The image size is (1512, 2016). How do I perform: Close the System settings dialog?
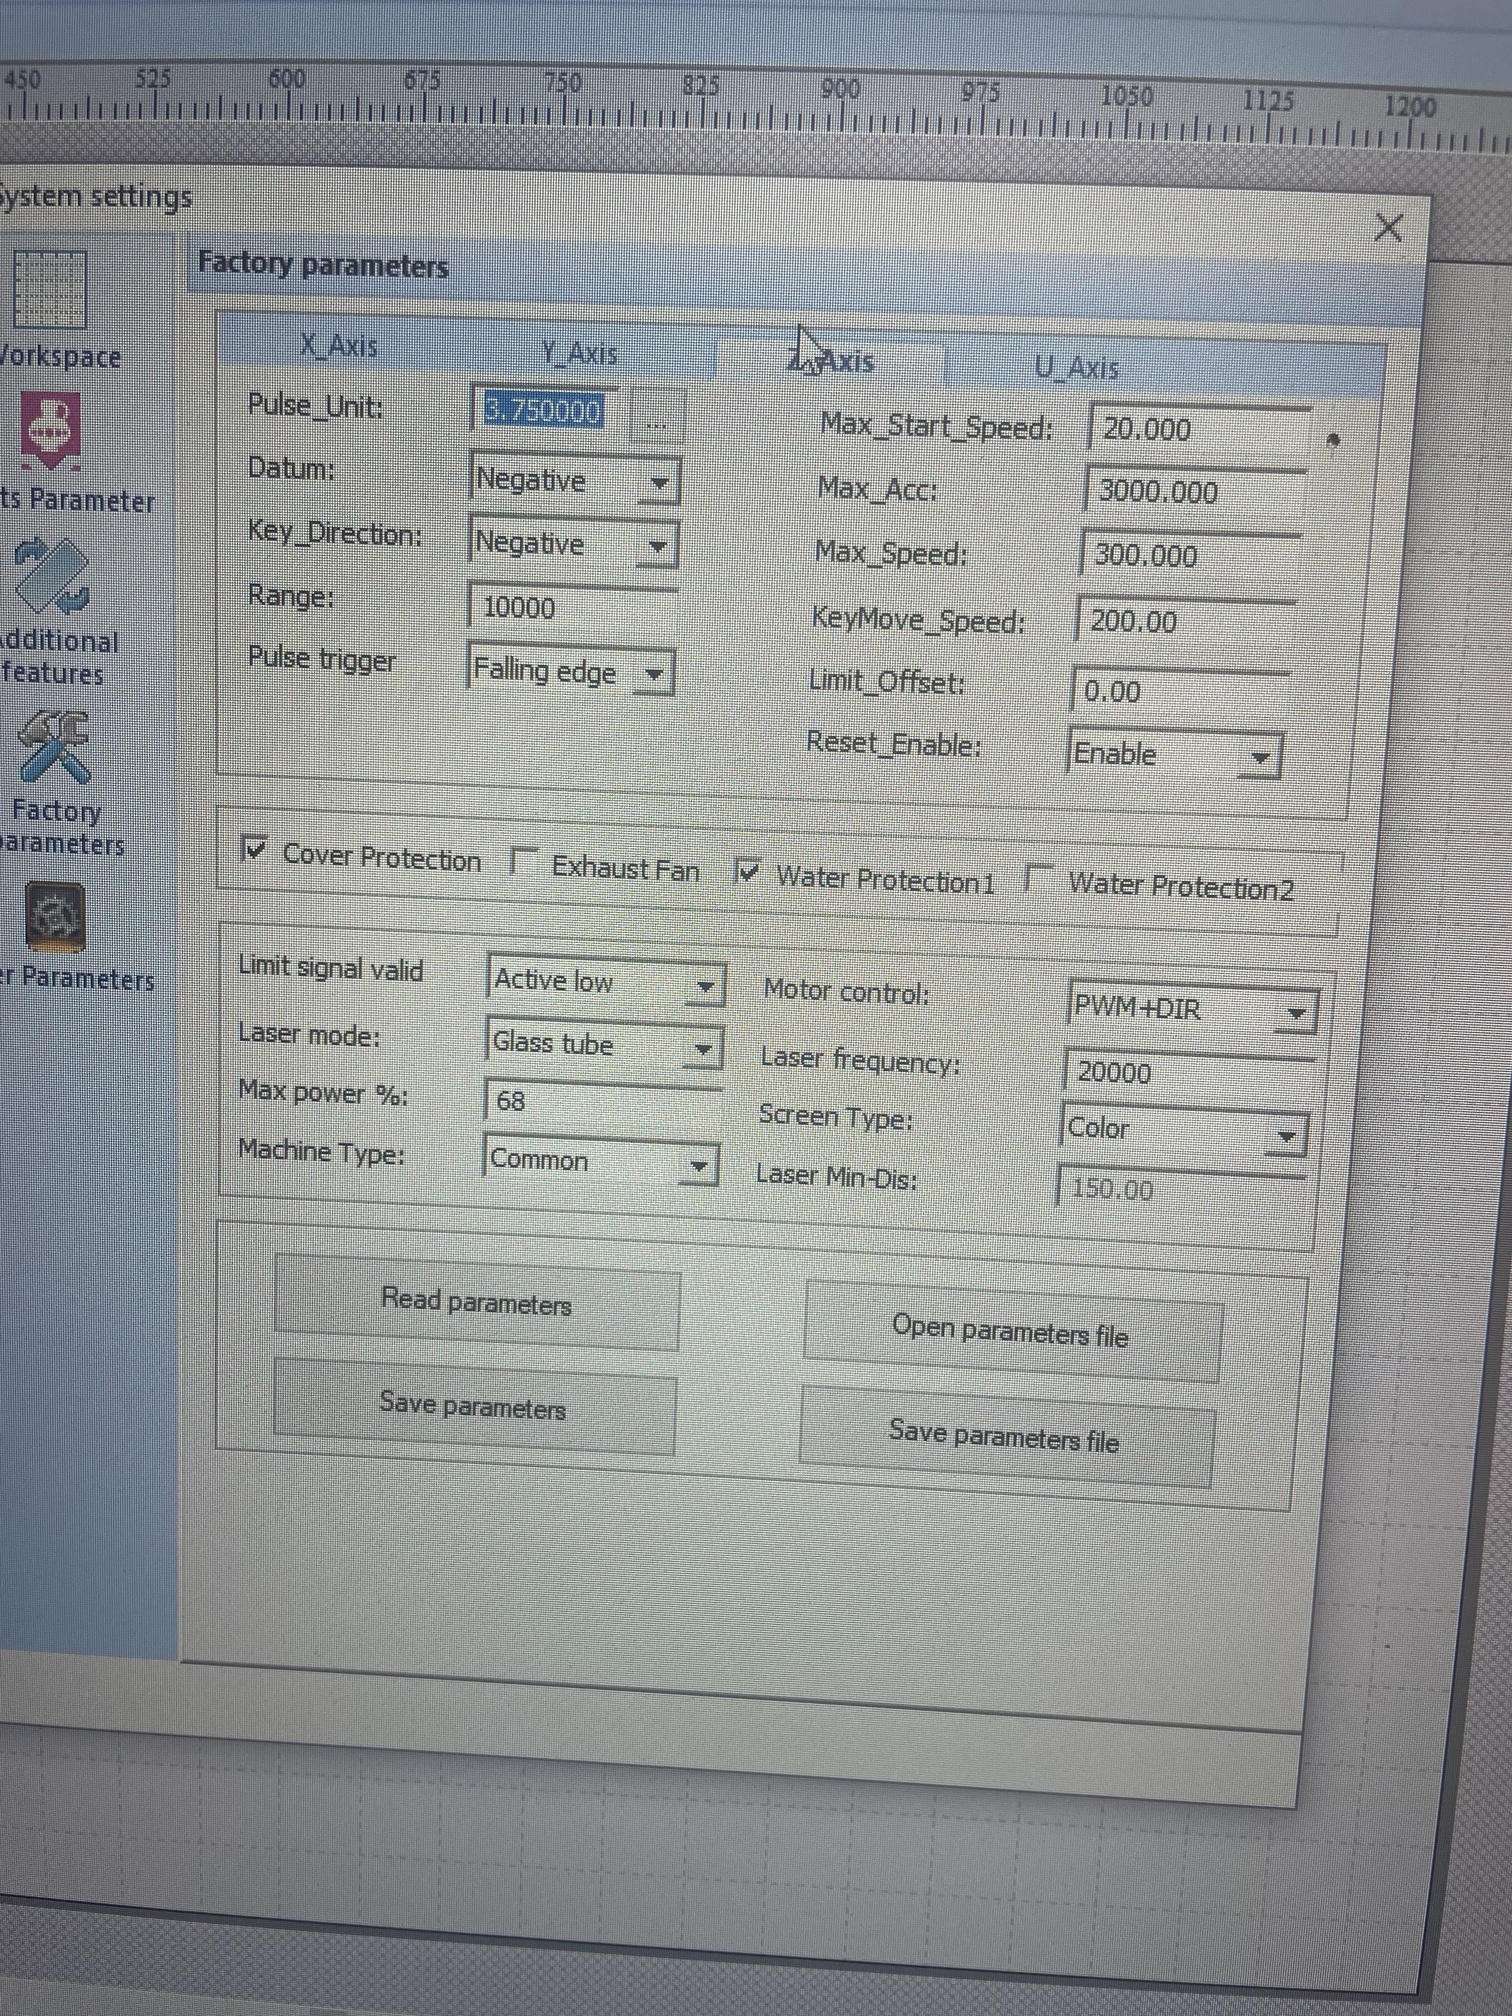1388,228
